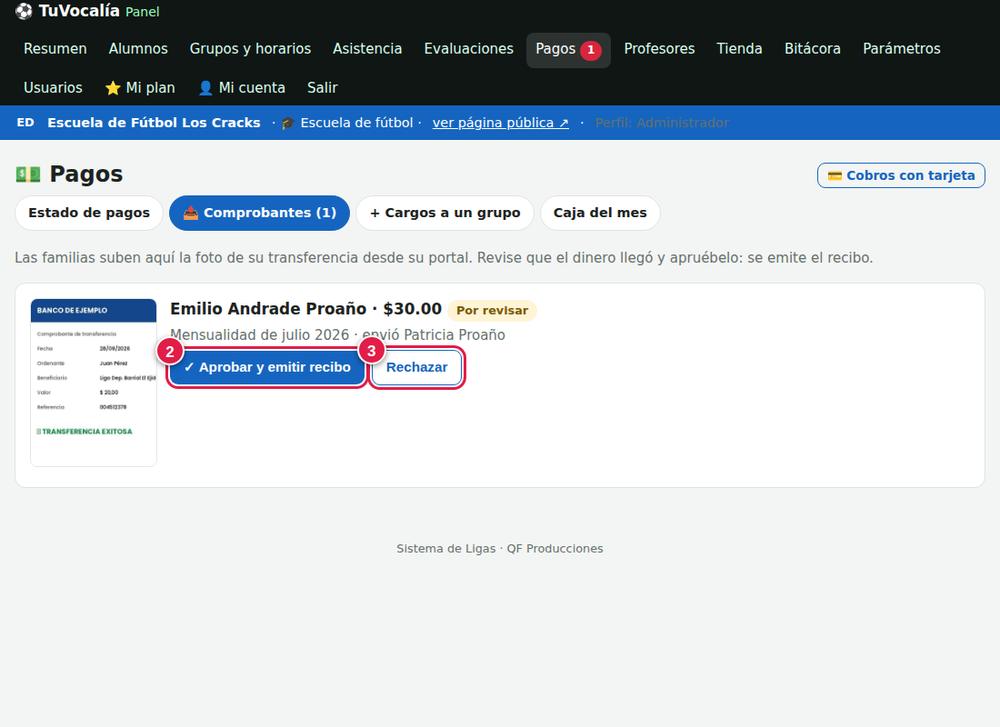Click the graduation cap icon
This screenshot has height=727, width=1000.
288,123
